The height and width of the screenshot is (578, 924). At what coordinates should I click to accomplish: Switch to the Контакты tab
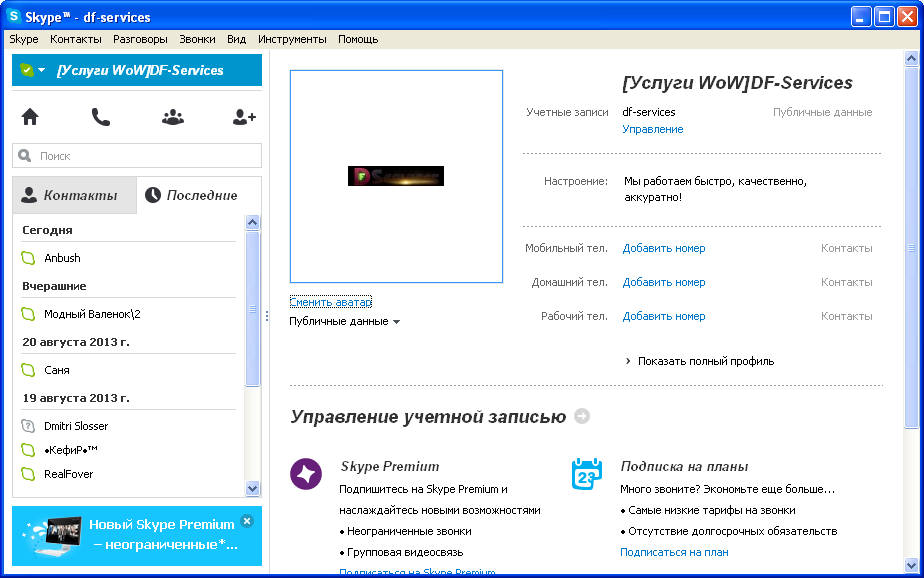75,195
